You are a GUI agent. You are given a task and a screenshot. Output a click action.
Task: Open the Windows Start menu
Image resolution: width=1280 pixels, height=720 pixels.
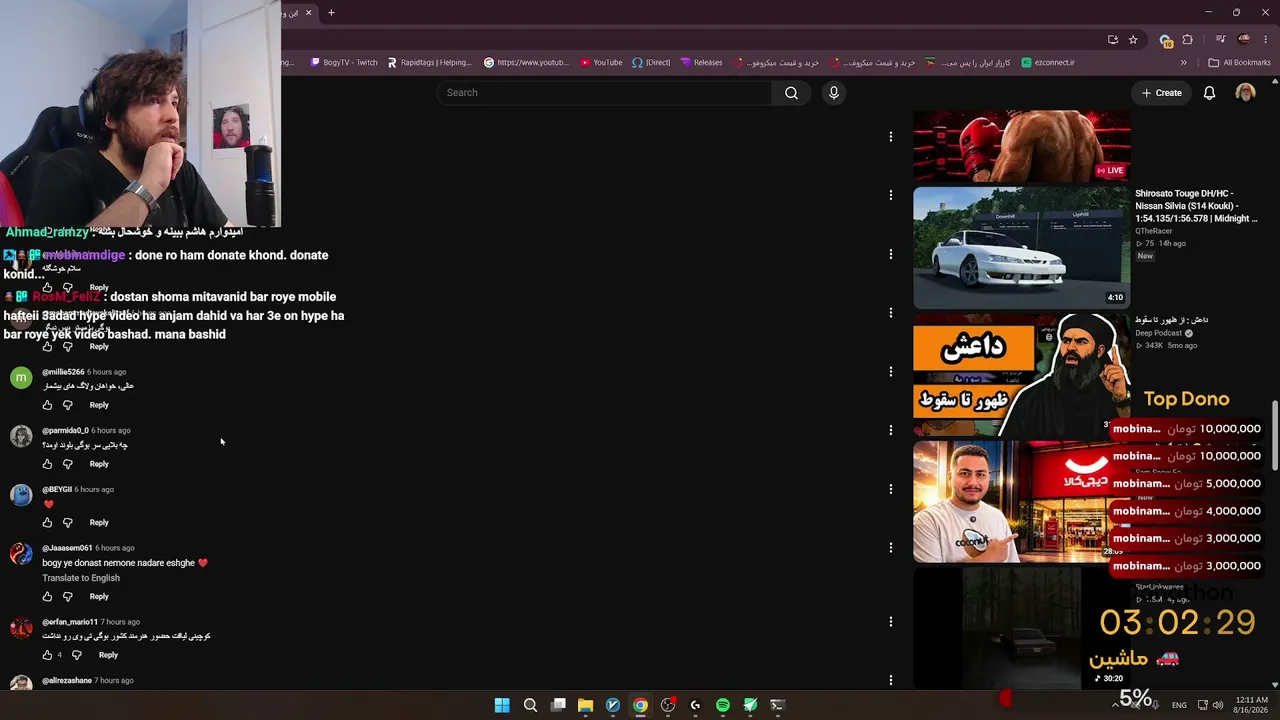pyautogui.click(x=502, y=705)
